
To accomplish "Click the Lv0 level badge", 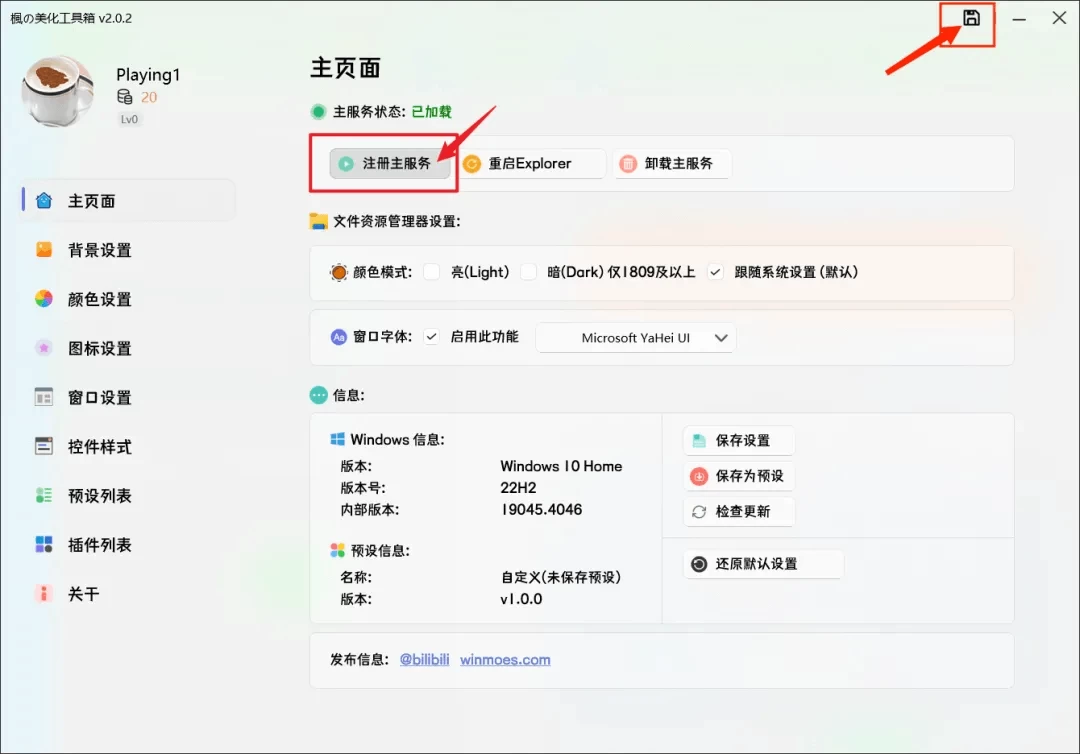I will (129, 119).
